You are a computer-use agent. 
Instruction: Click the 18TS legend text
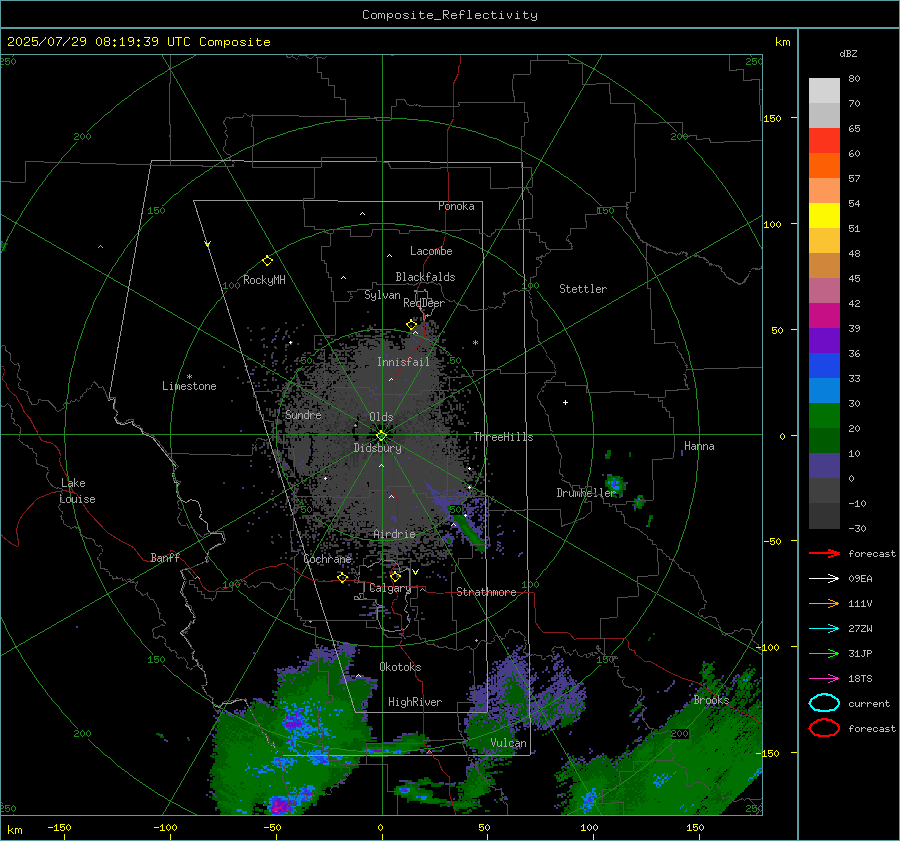click(860, 679)
